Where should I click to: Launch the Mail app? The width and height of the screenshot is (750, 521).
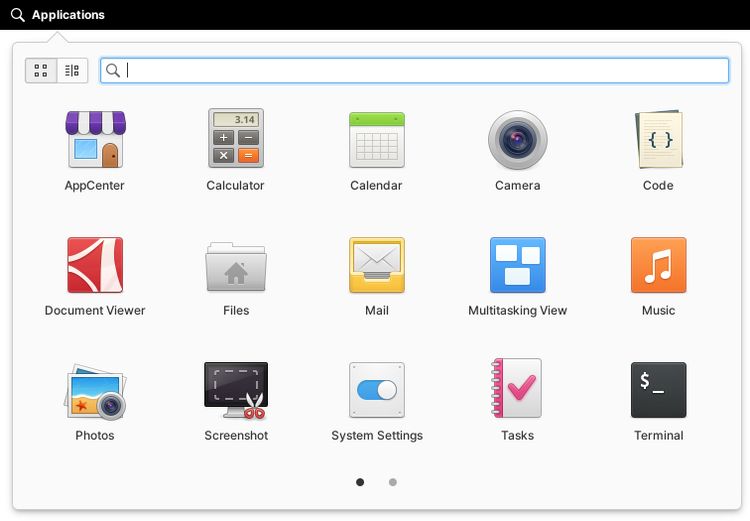coord(377,265)
